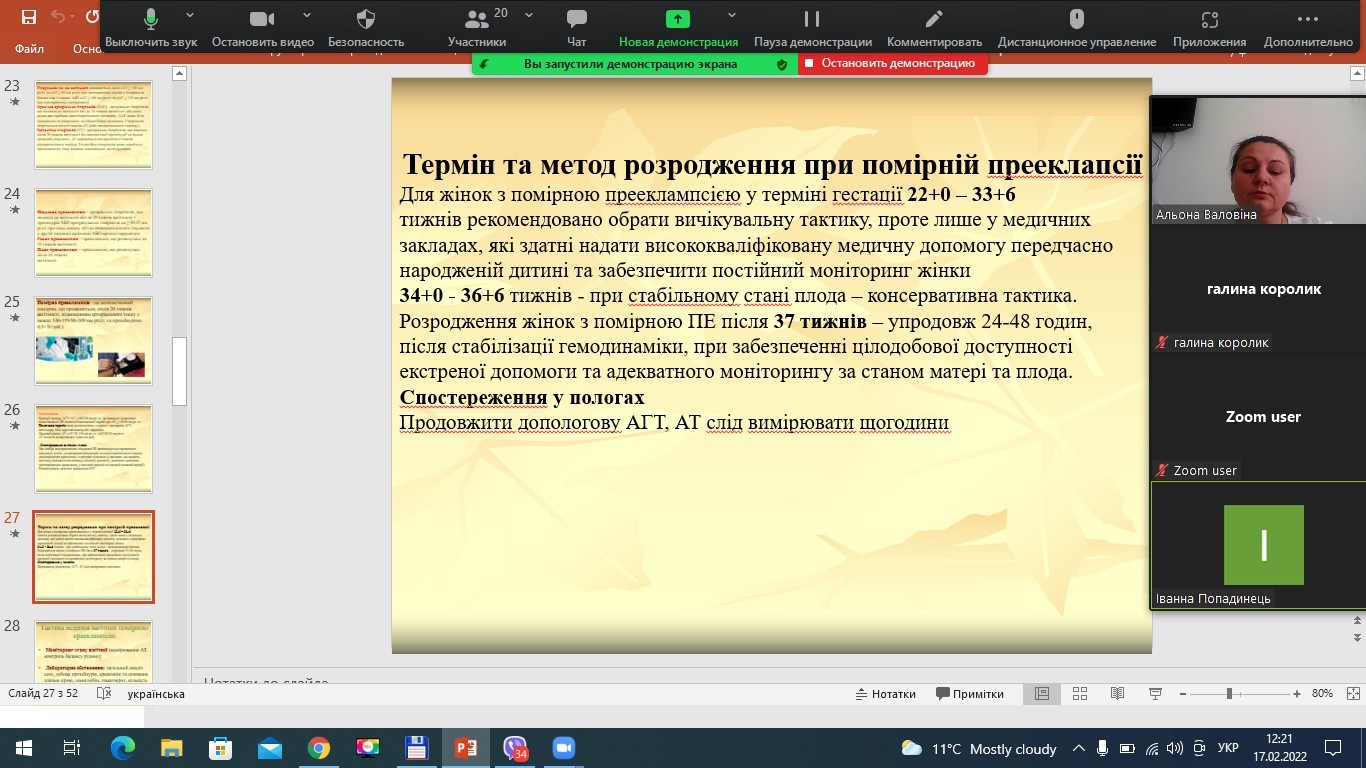Pause the screen share demonstration
Screen dimensions: 1366x768
812,20
